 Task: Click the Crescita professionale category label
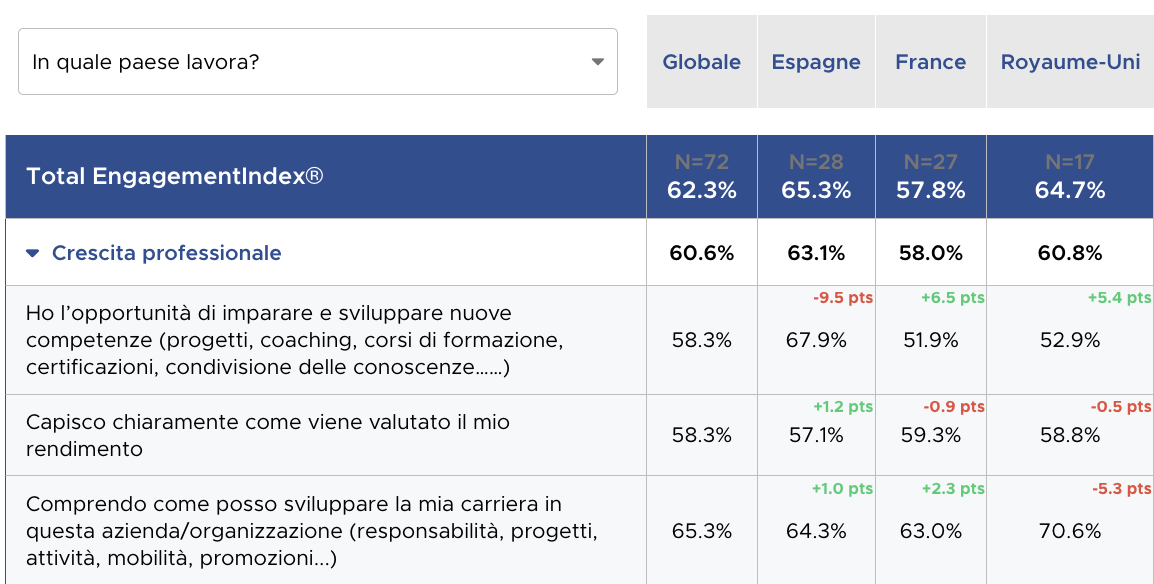(166, 253)
